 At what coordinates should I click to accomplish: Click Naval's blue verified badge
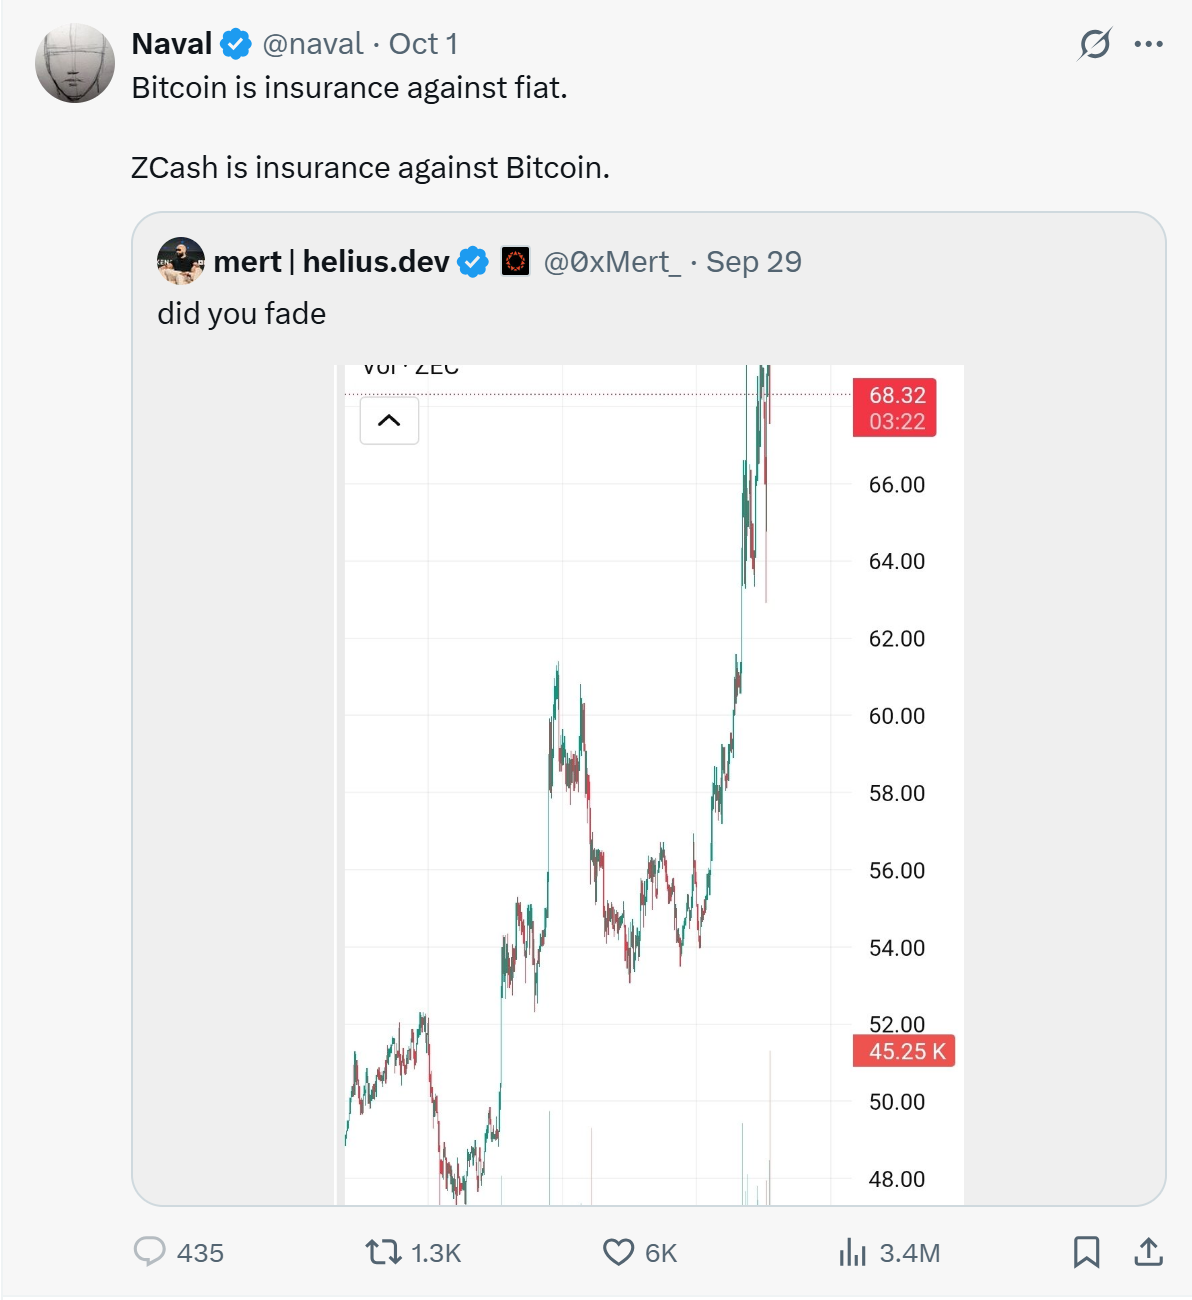click(236, 44)
